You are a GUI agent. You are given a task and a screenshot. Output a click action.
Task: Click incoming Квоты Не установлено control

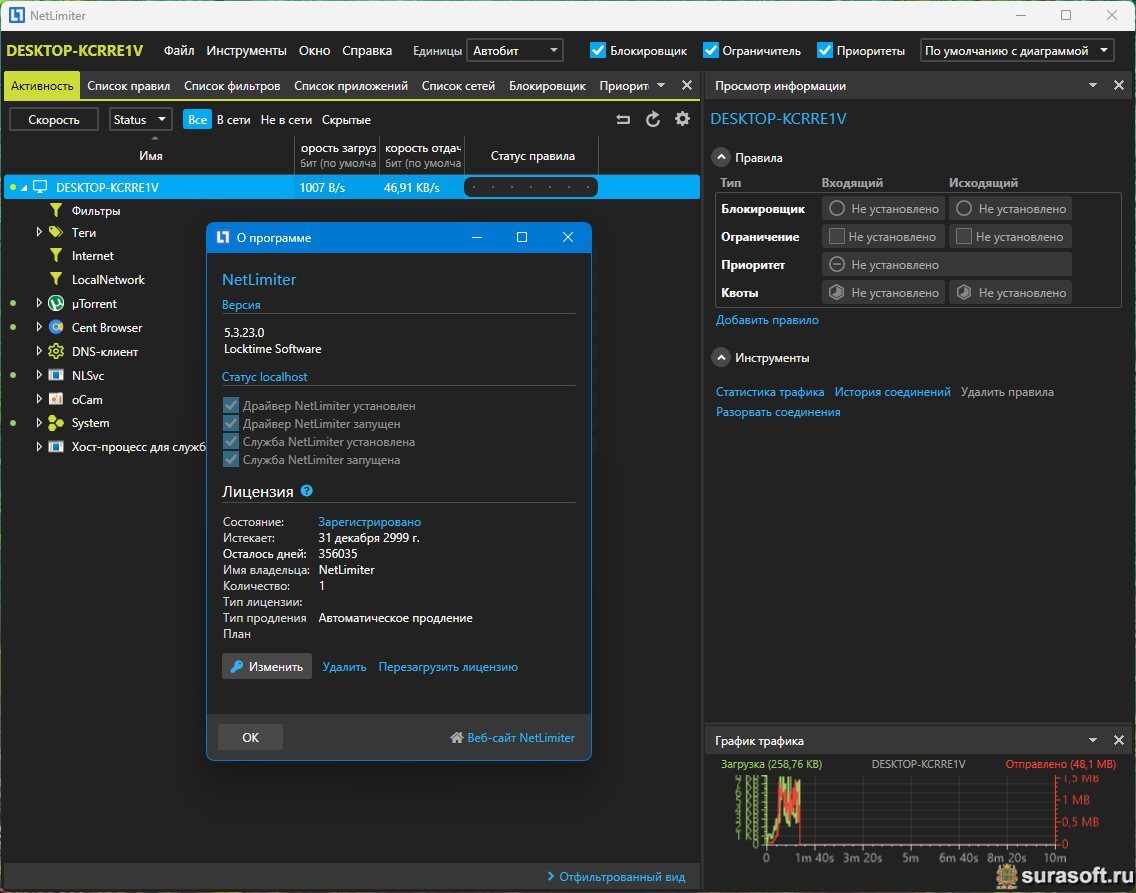pyautogui.click(x=884, y=293)
